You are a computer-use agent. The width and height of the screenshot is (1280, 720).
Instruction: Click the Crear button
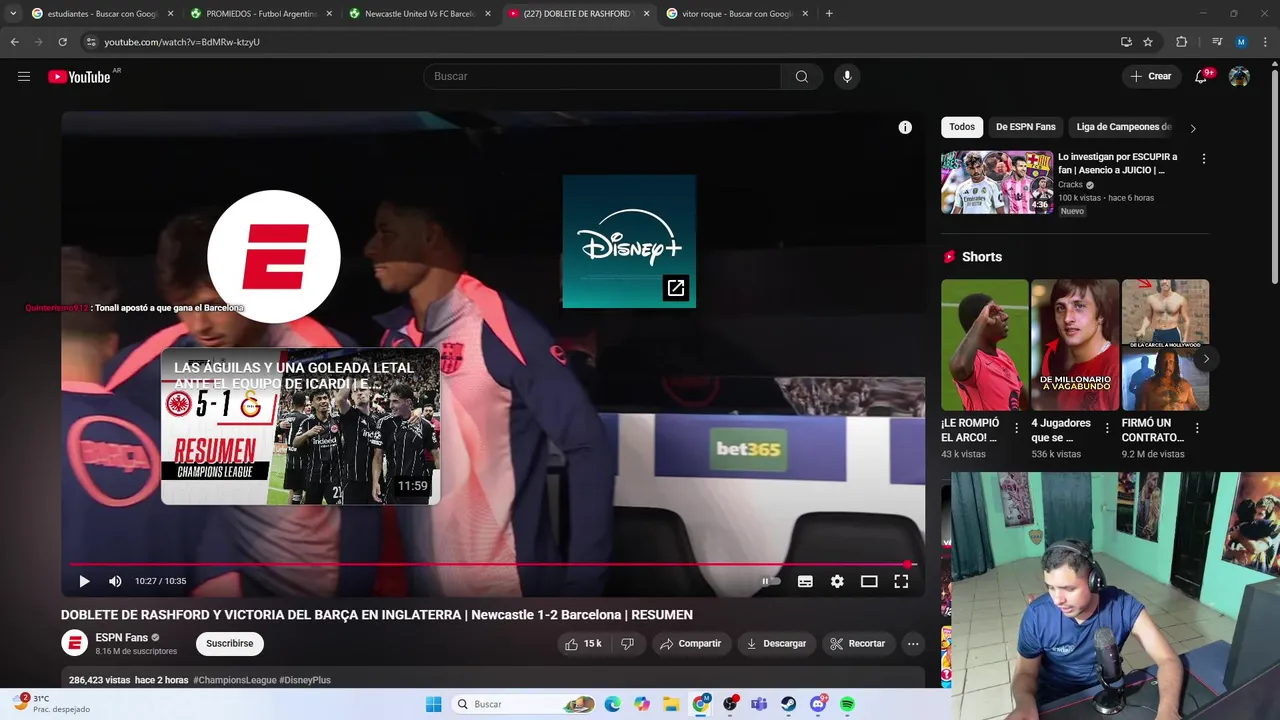coord(1151,77)
